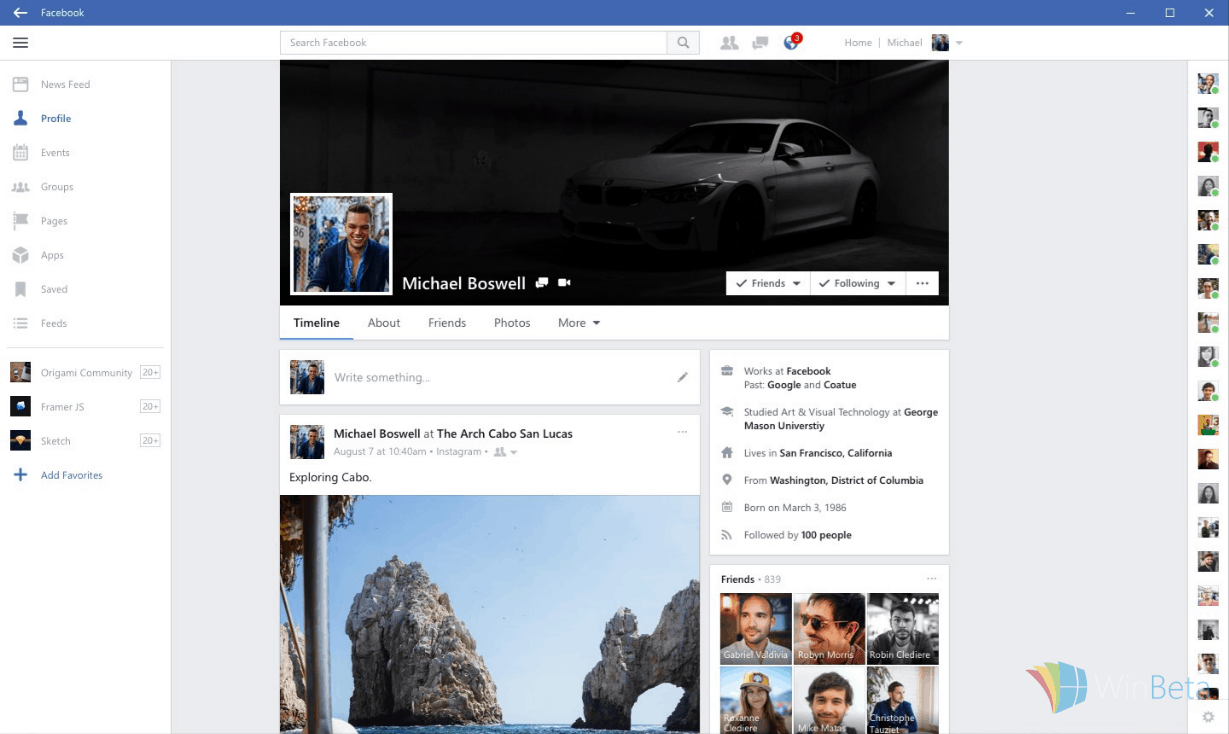This screenshot has width=1229, height=734.
Task: Click the search magnifier button
Action: [x=683, y=43]
